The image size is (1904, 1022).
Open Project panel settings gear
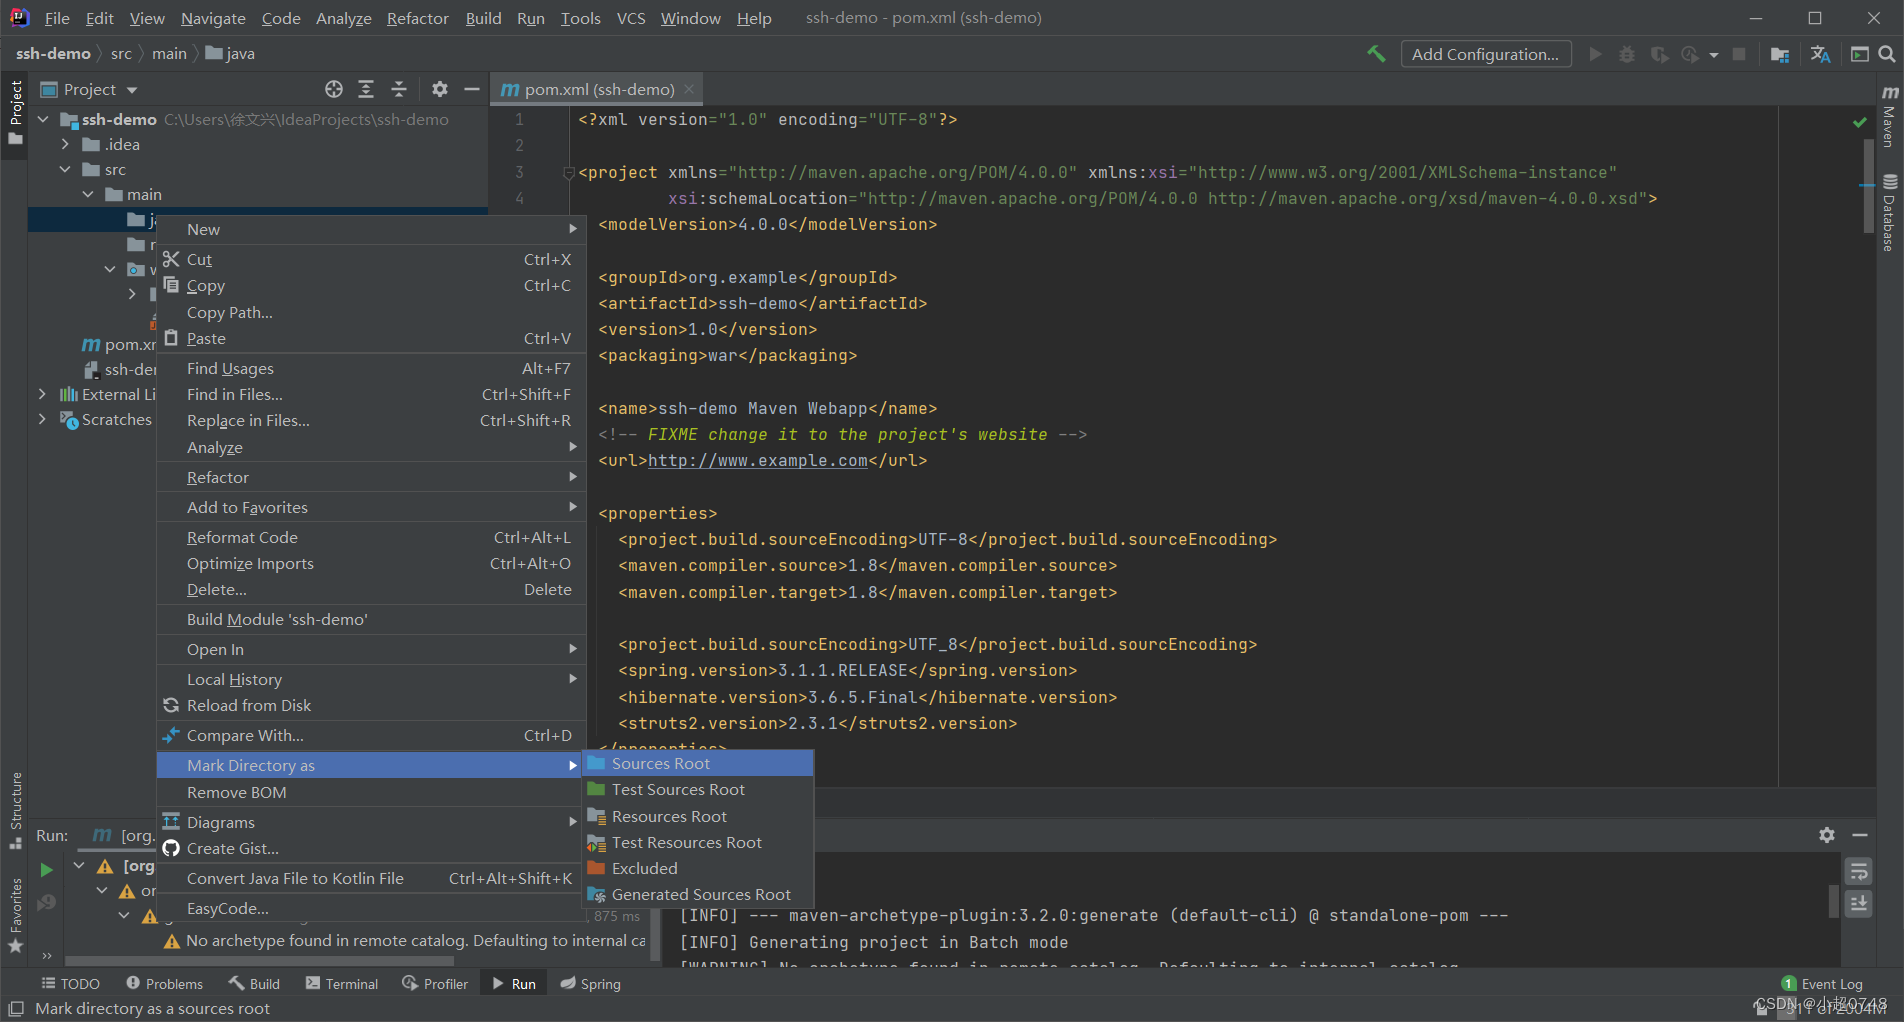click(439, 89)
